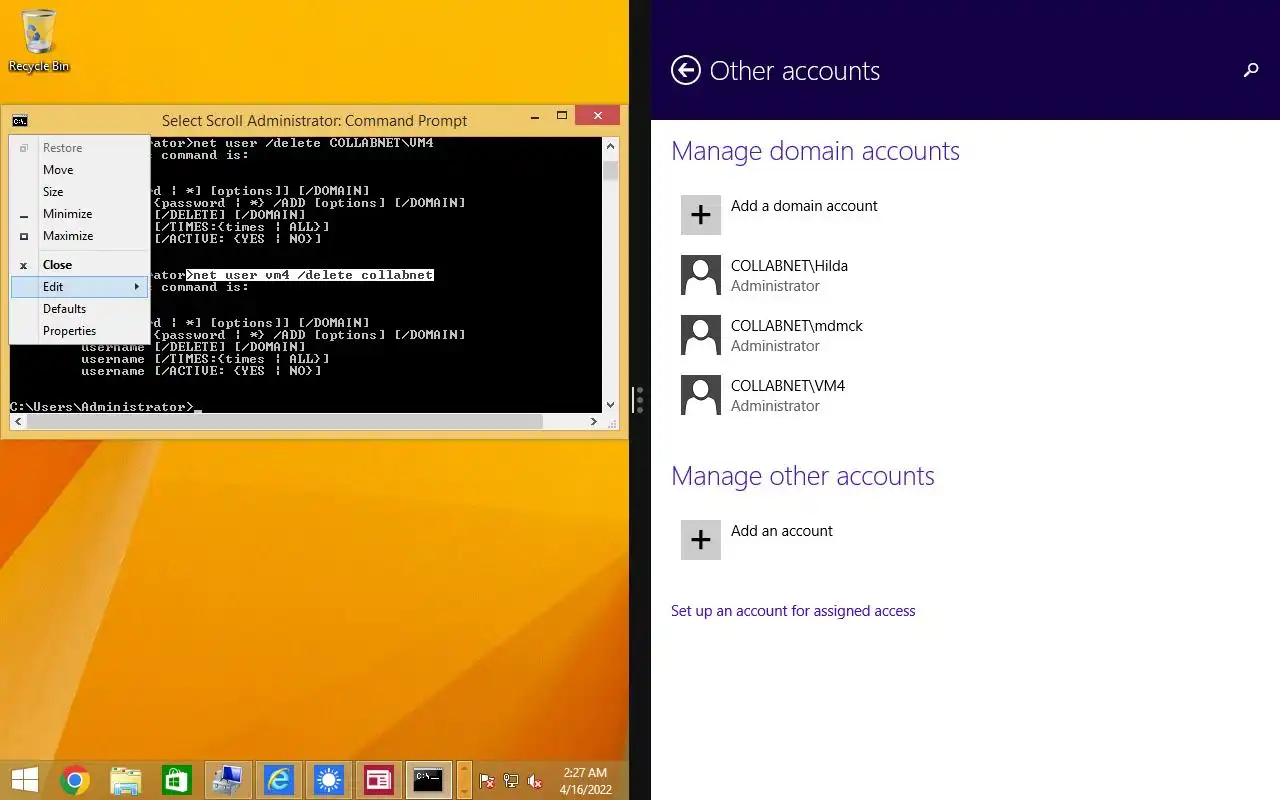Click scroll down arrow in Command Prompt

click(x=611, y=405)
